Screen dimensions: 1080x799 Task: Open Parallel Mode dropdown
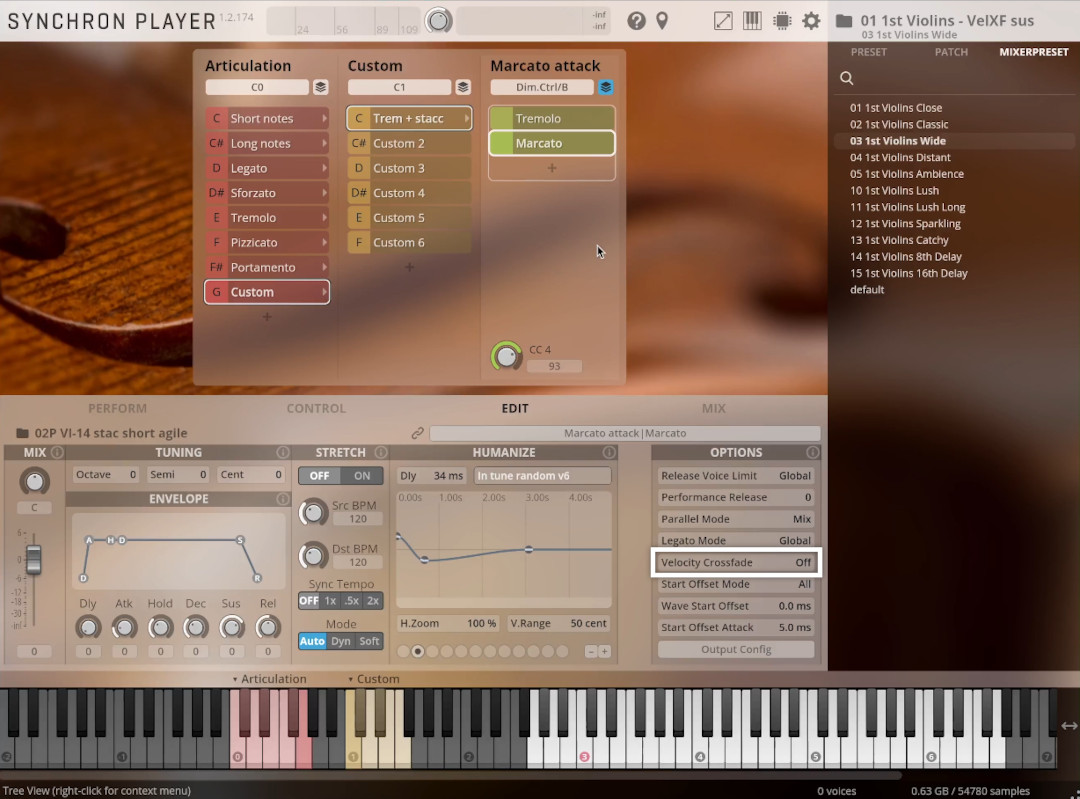[736, 519]
